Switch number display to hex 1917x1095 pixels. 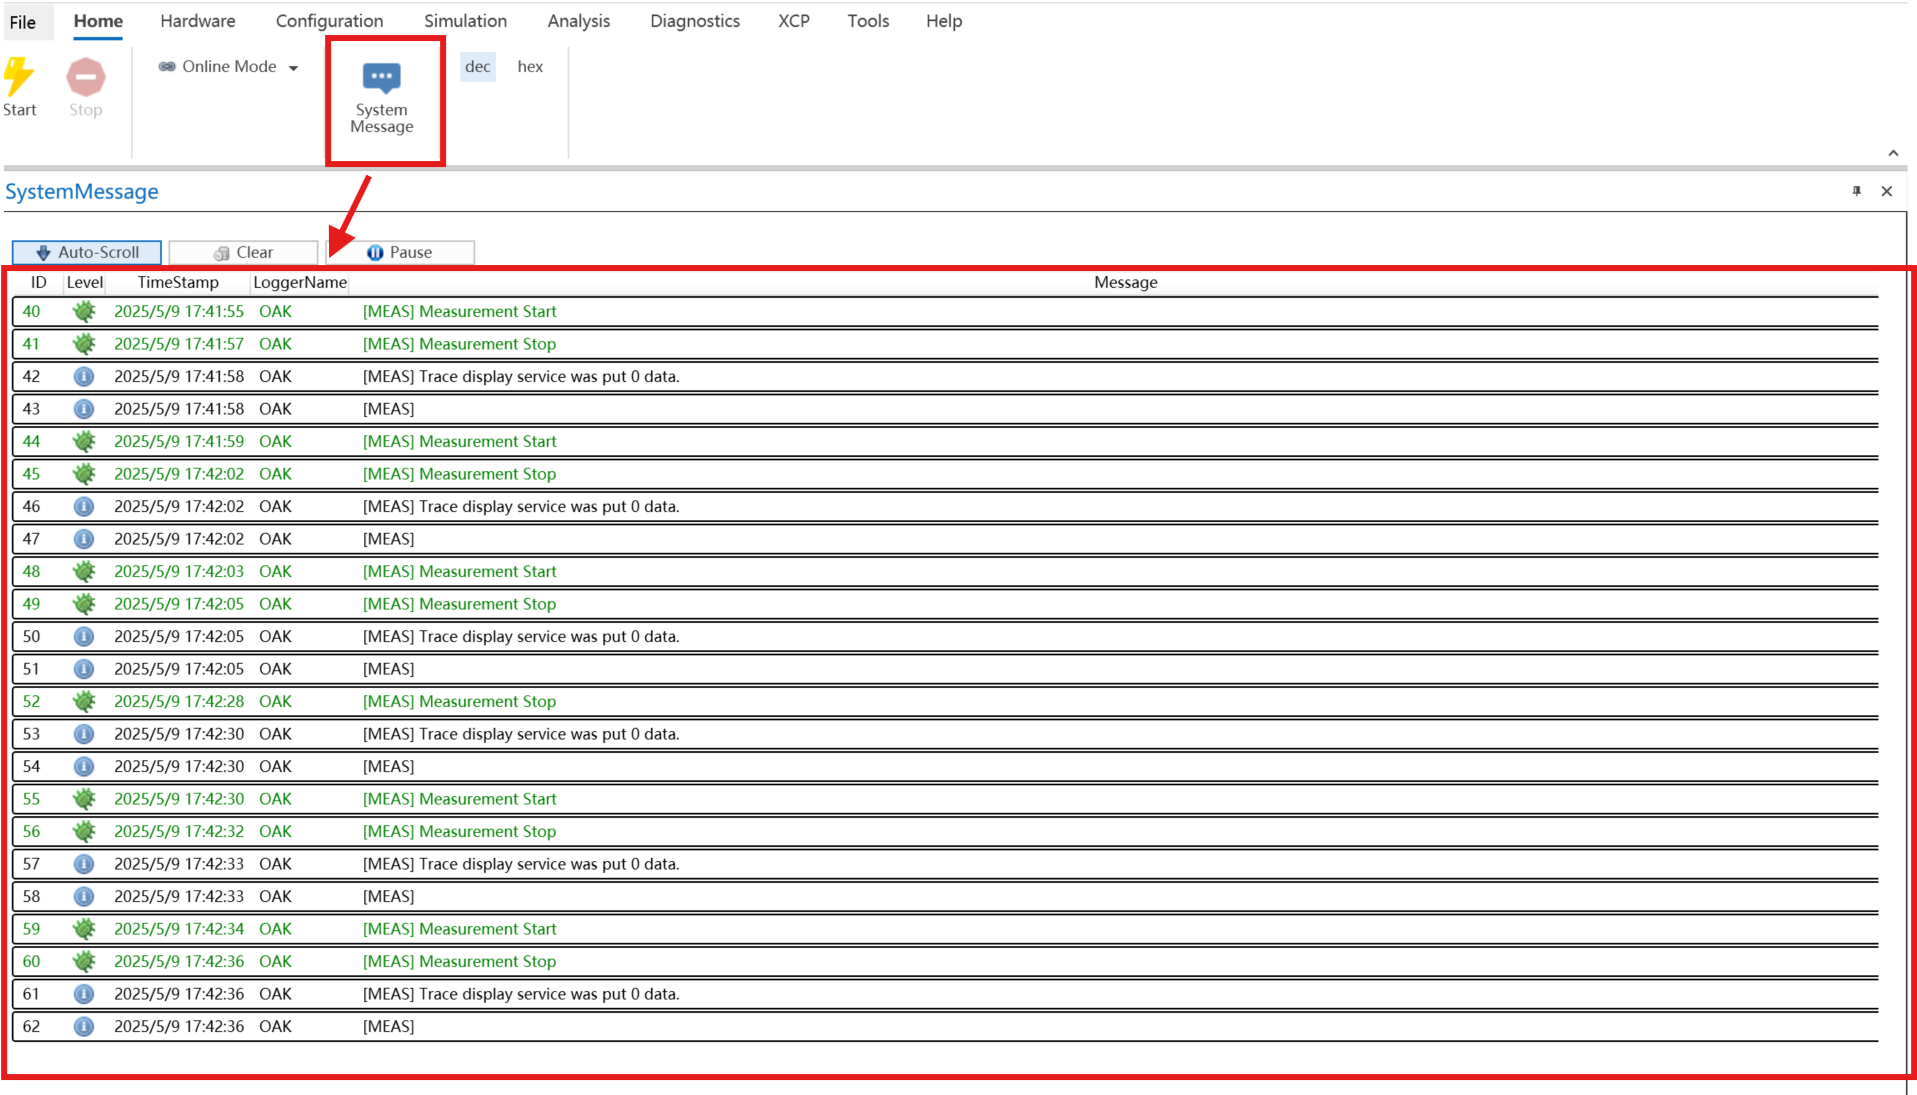(x=530, y=66)
